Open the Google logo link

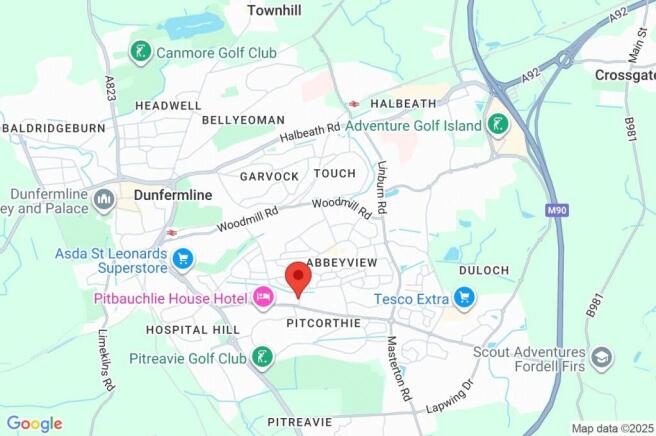[x=35, y=424]
